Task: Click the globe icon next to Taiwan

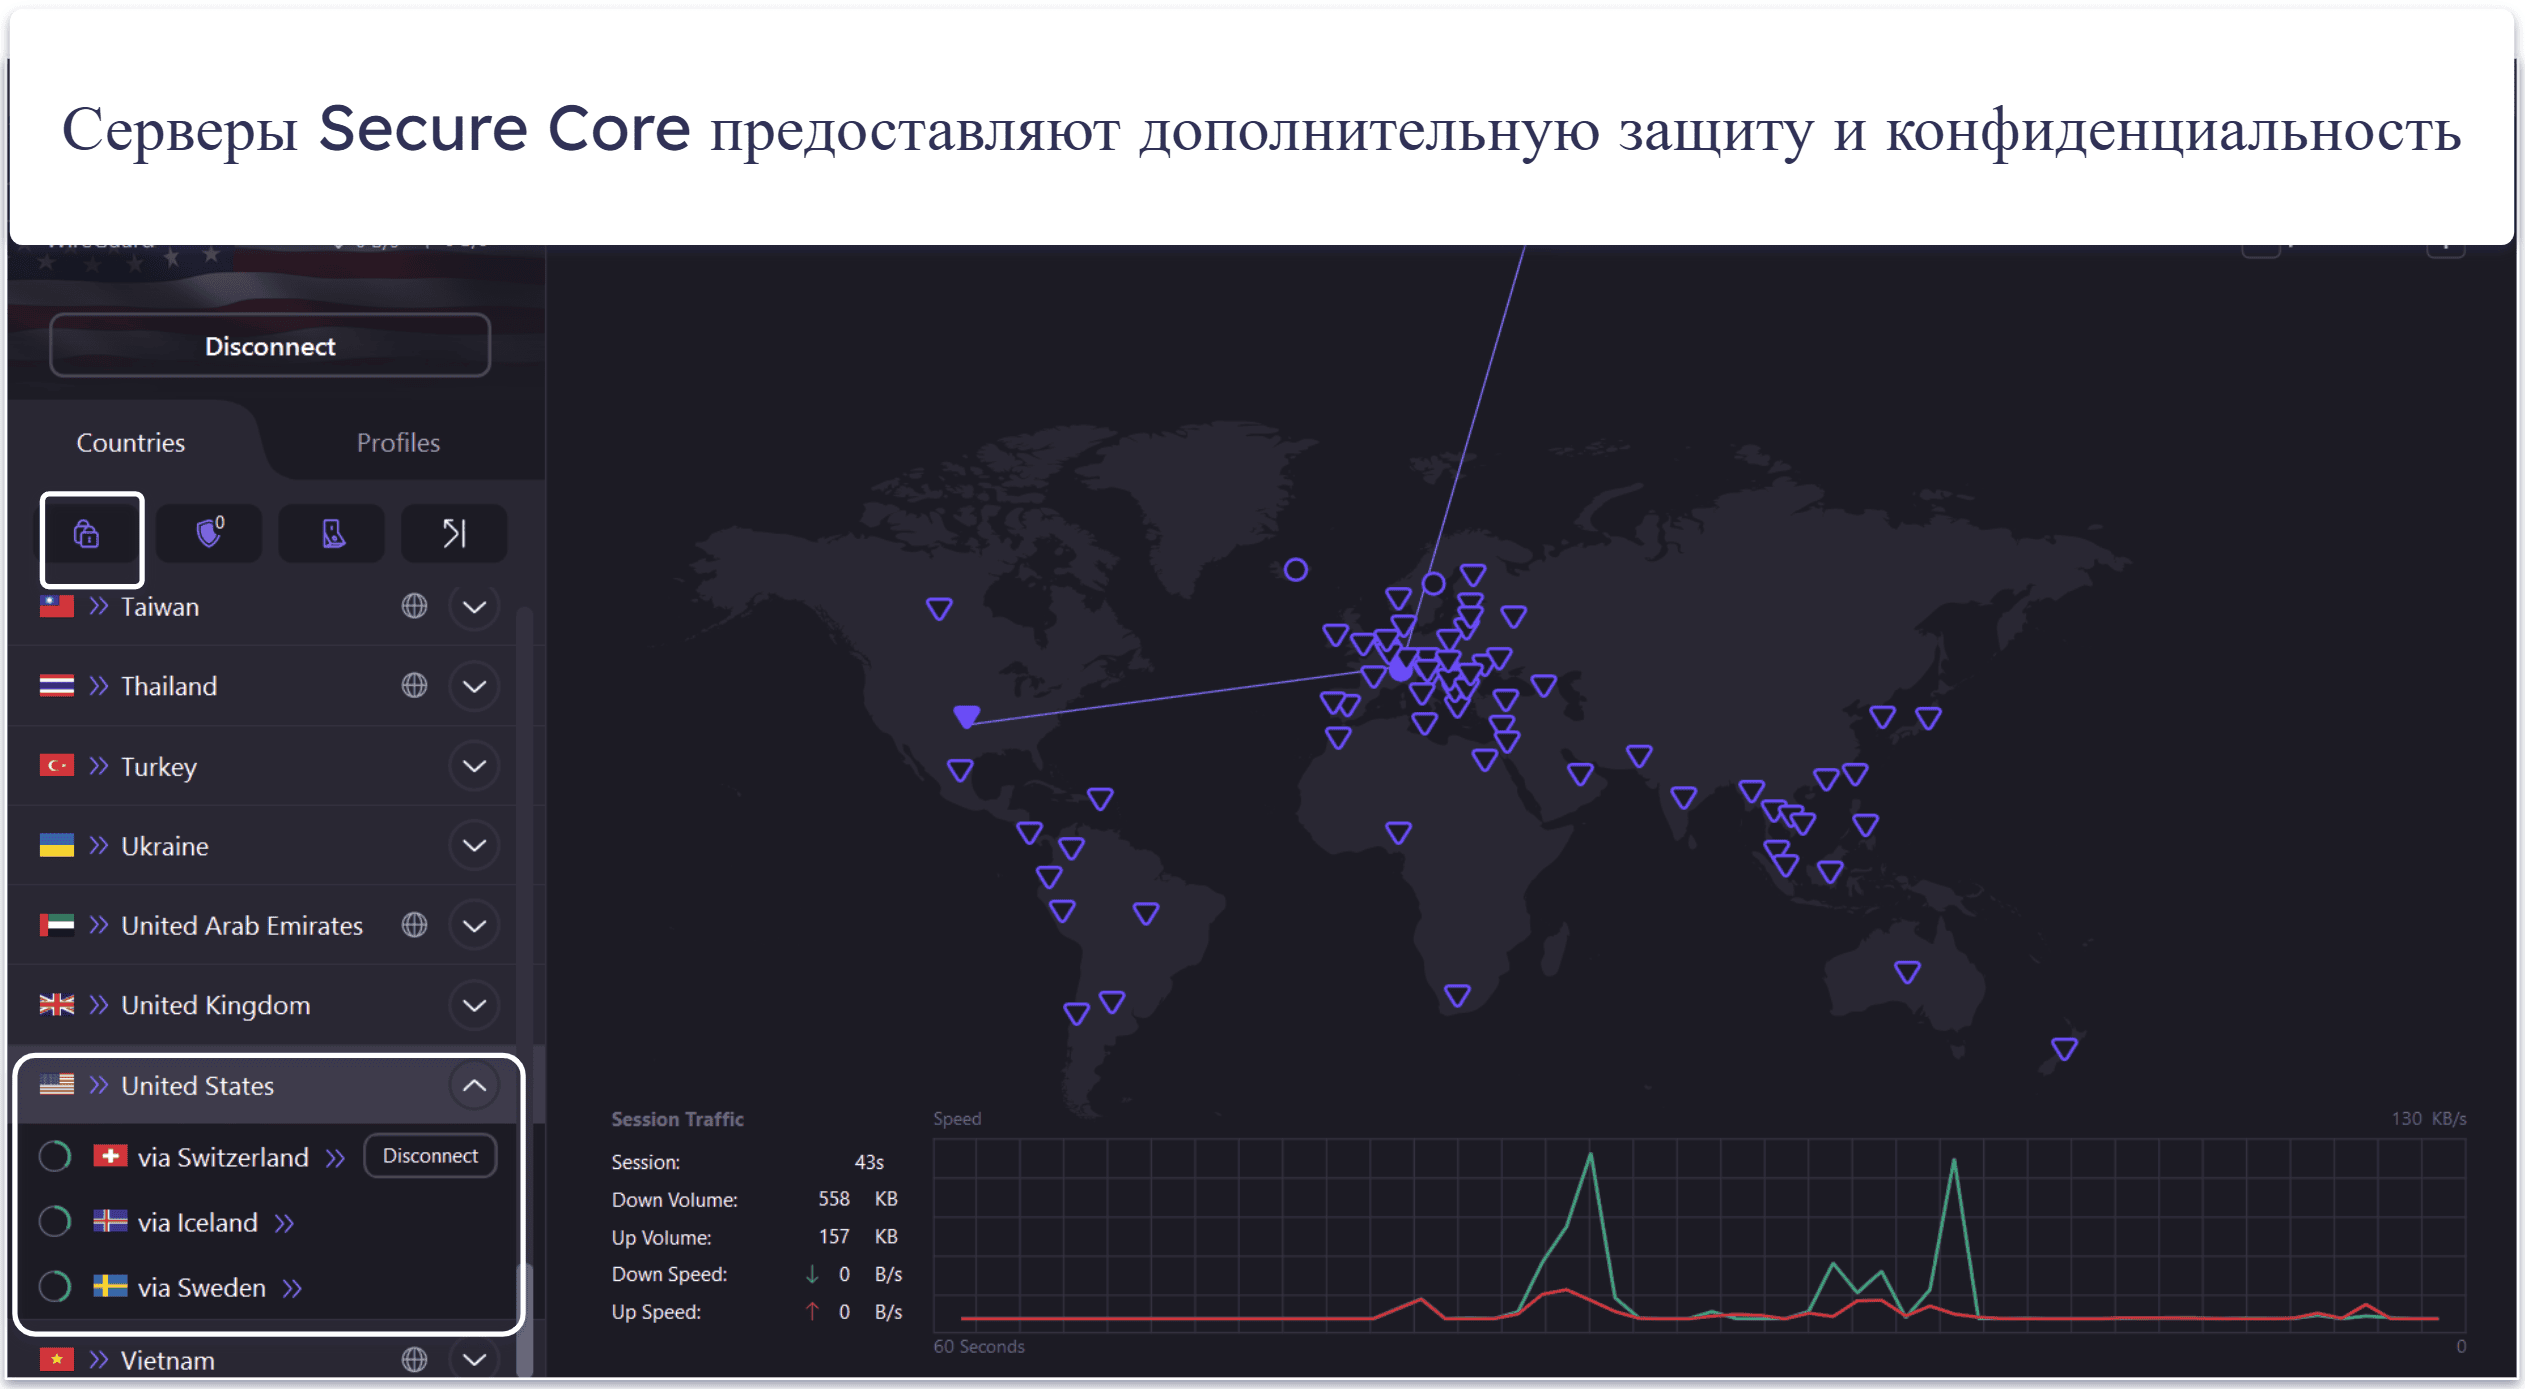Action: pyautogui.click(x=414, y=606)
